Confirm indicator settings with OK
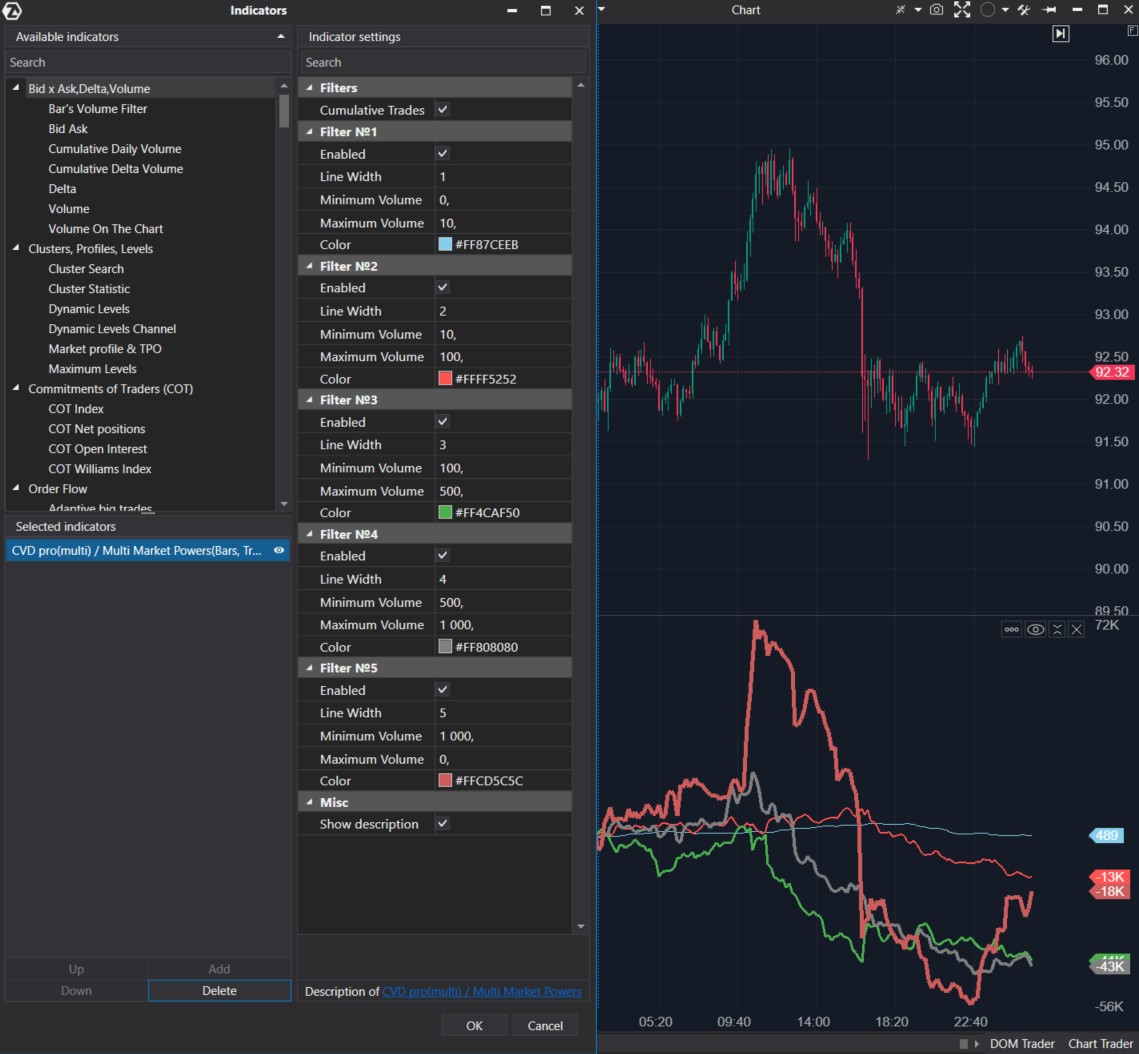Viewport: 1139px width, 1054px height. 473,1025
